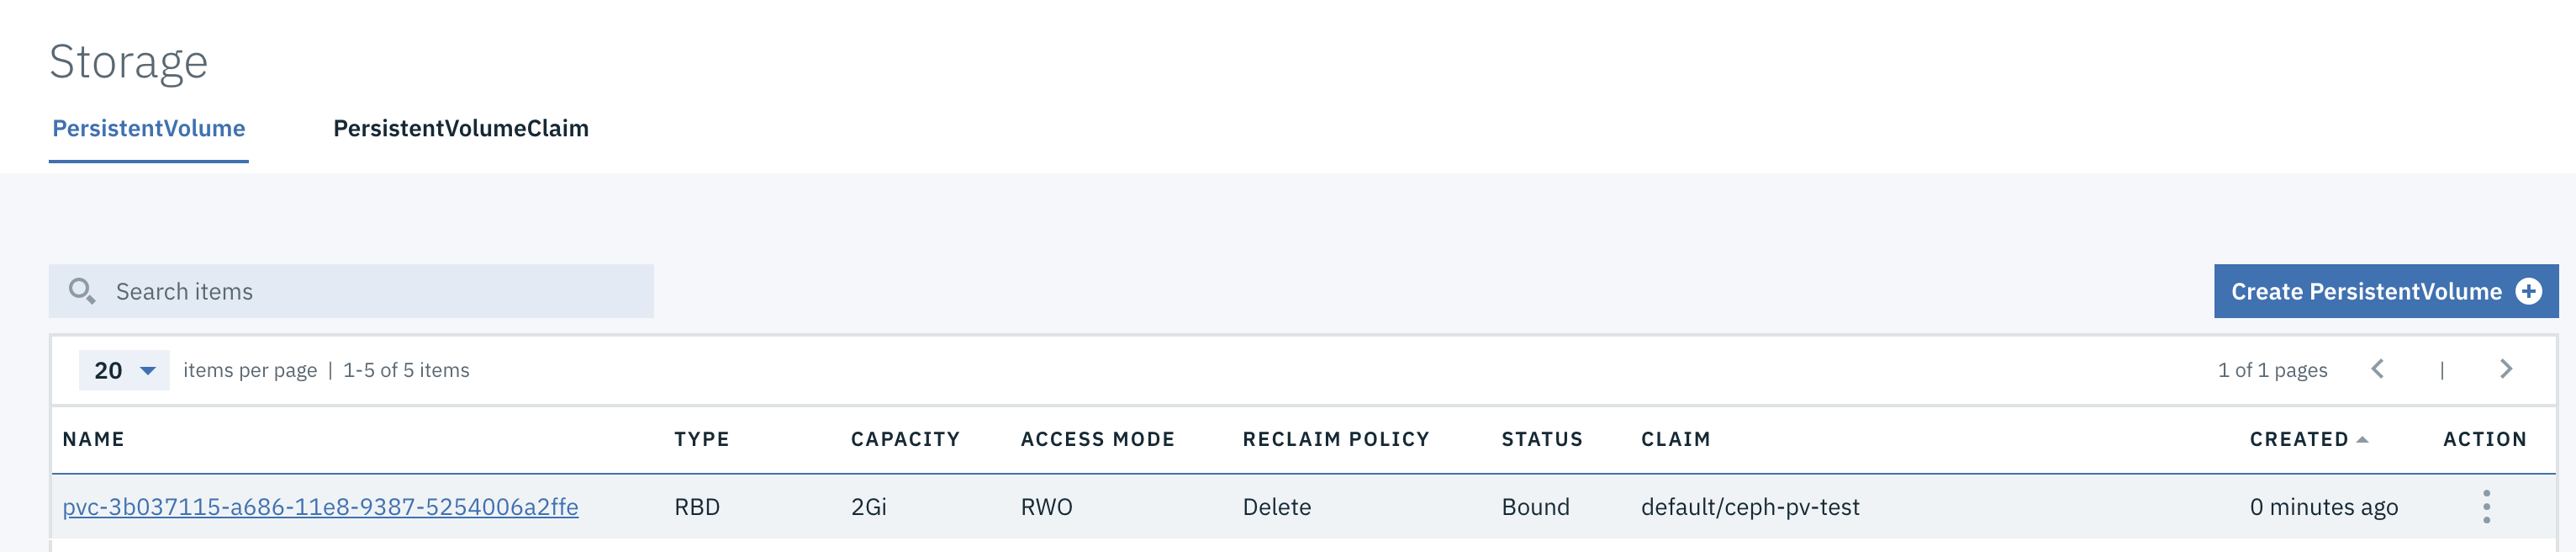The width and height of the screenshot is (2576, 552).
Task: Click the dropdown arrow next to 20
Action: point(148,371)
